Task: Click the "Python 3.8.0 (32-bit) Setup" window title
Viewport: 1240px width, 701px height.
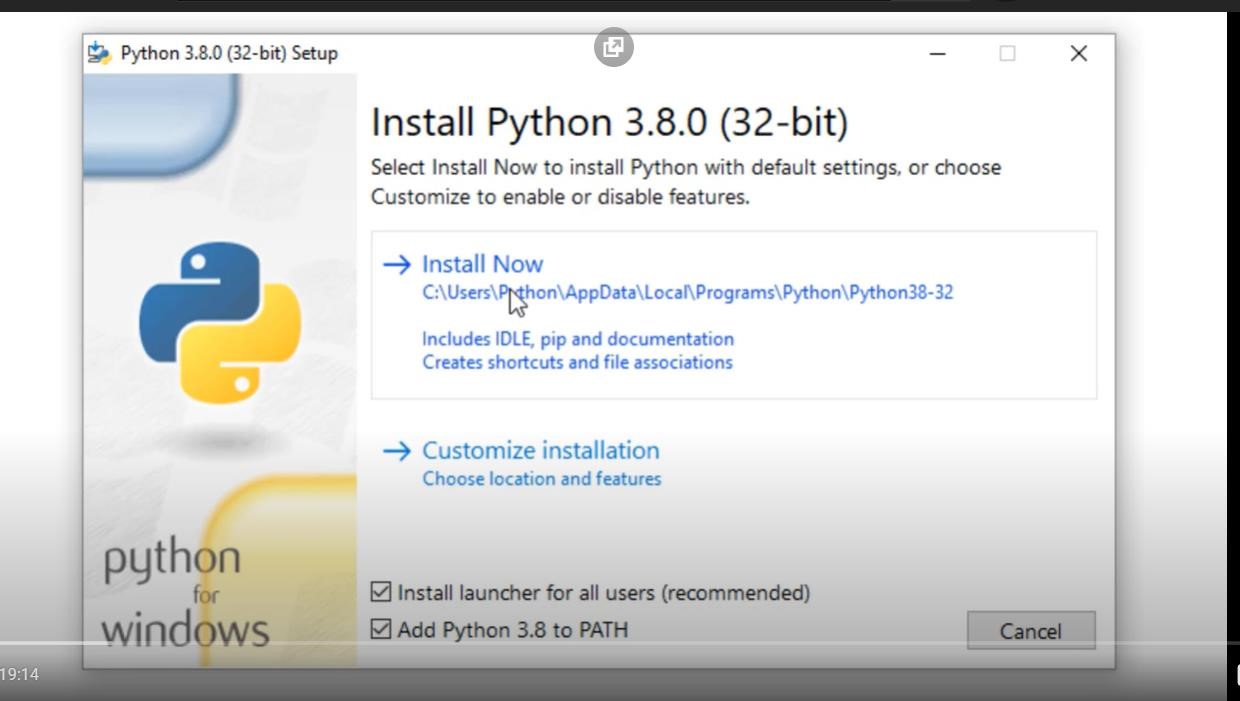Action: (229, 53)
